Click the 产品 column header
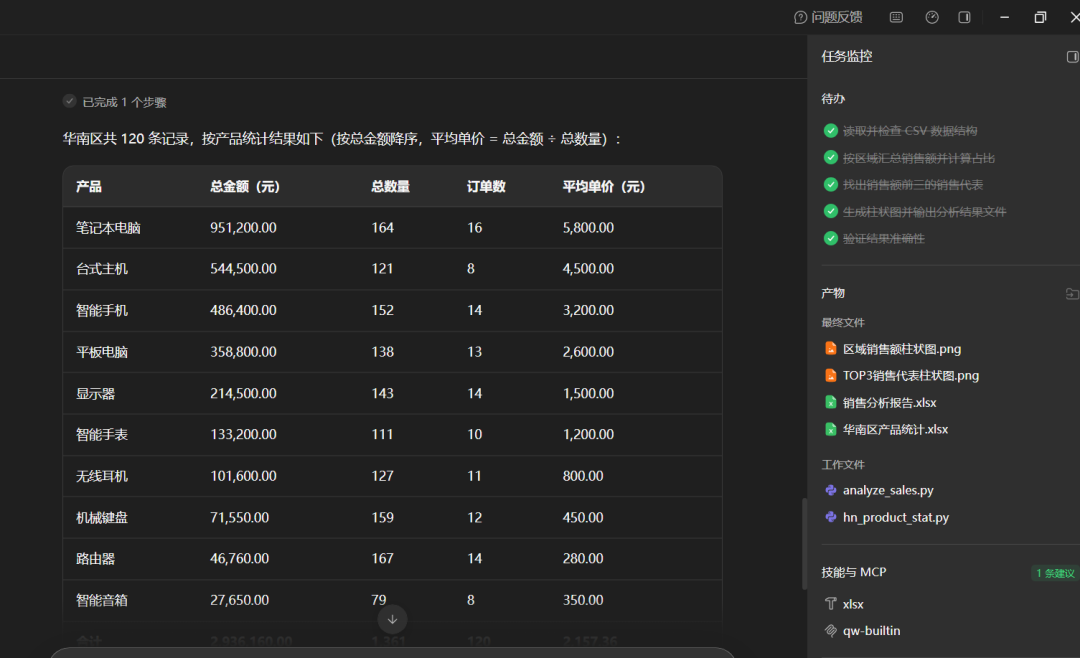The width and height of the screenshot is (1080, 658). click(89, 187)
